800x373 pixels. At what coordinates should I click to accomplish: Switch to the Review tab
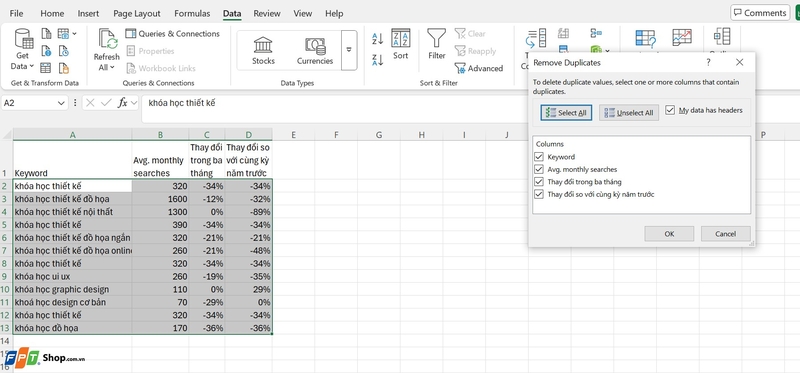click(x=267, y=14)
